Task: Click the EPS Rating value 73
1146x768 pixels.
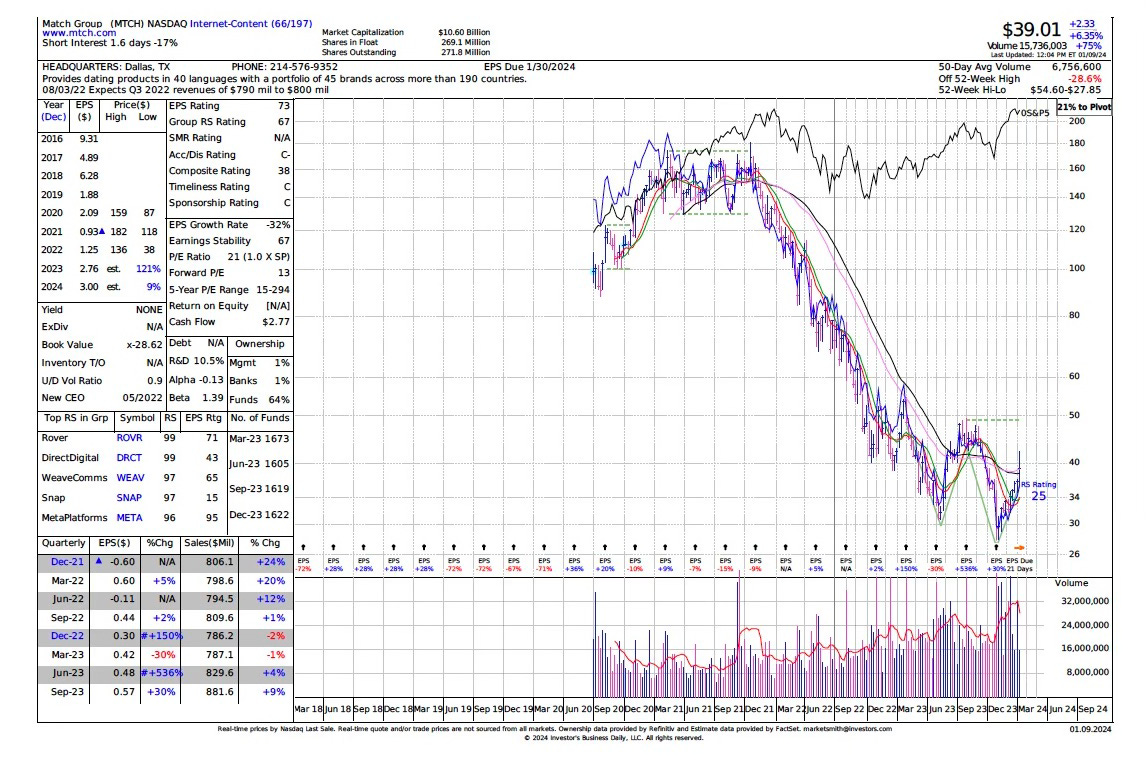Action: [x=284, y=105]
